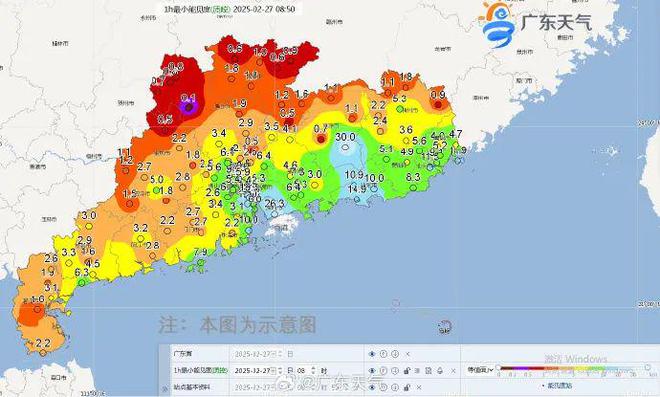Viewport: 660px width, 397px height.
Task: Click the station value 5.0 green marker
Action: (157, 190)
